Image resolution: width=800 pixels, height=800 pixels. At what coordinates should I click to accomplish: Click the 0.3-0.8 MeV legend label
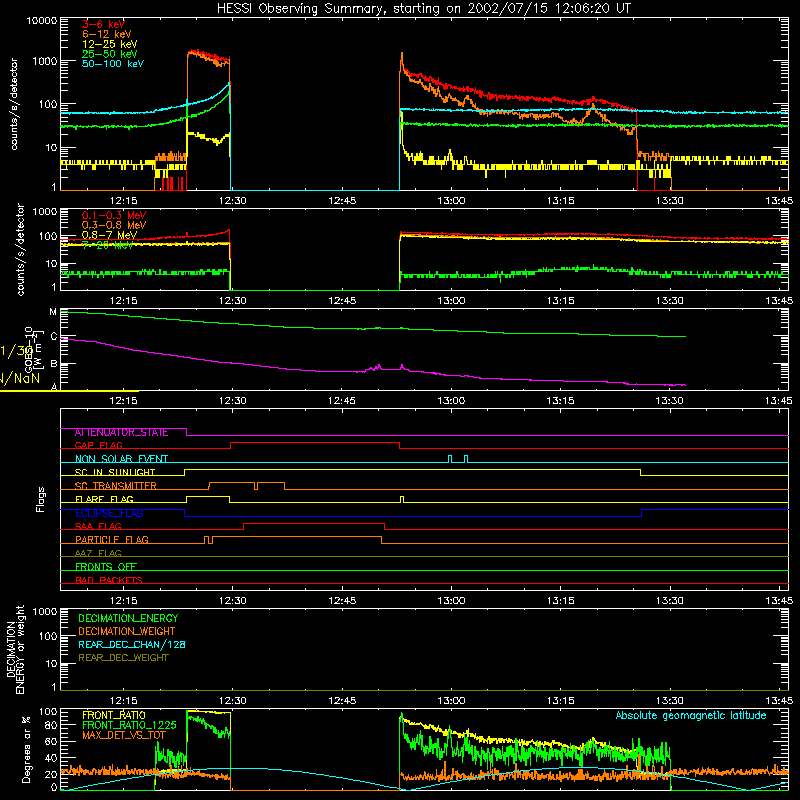pos(114,225)
